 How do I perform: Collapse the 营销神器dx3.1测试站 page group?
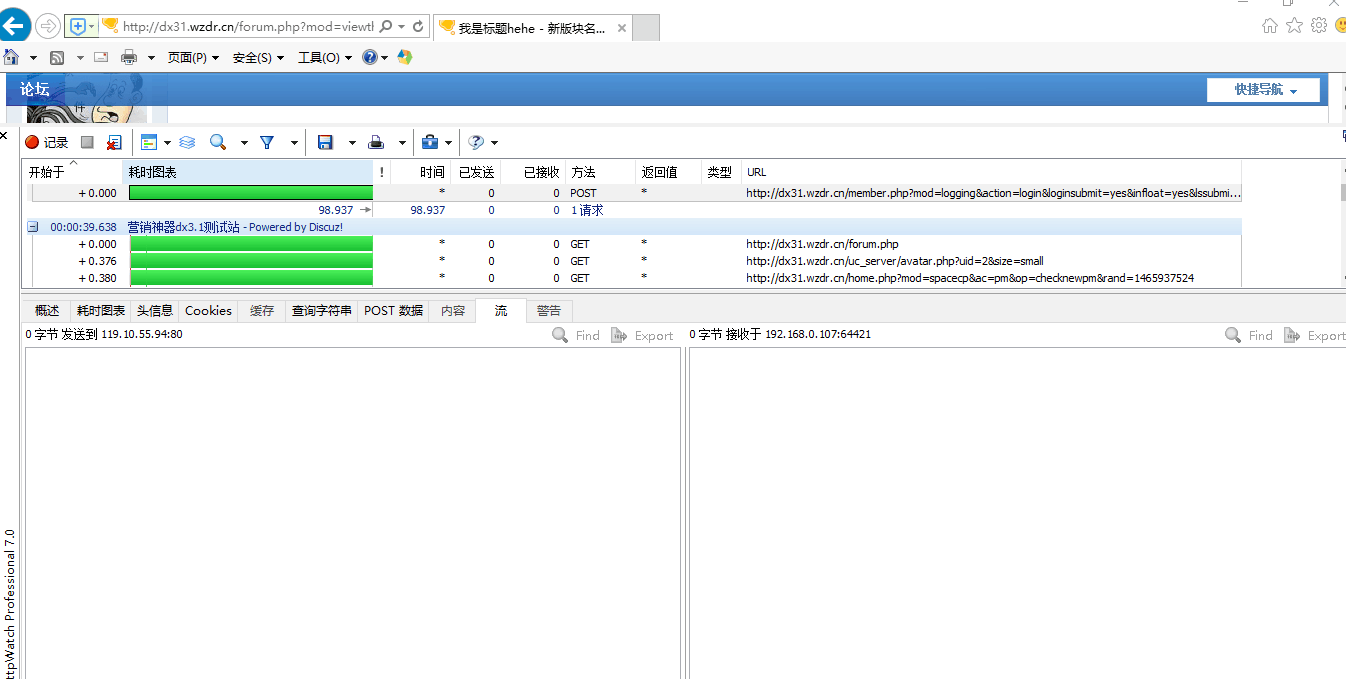33,227
